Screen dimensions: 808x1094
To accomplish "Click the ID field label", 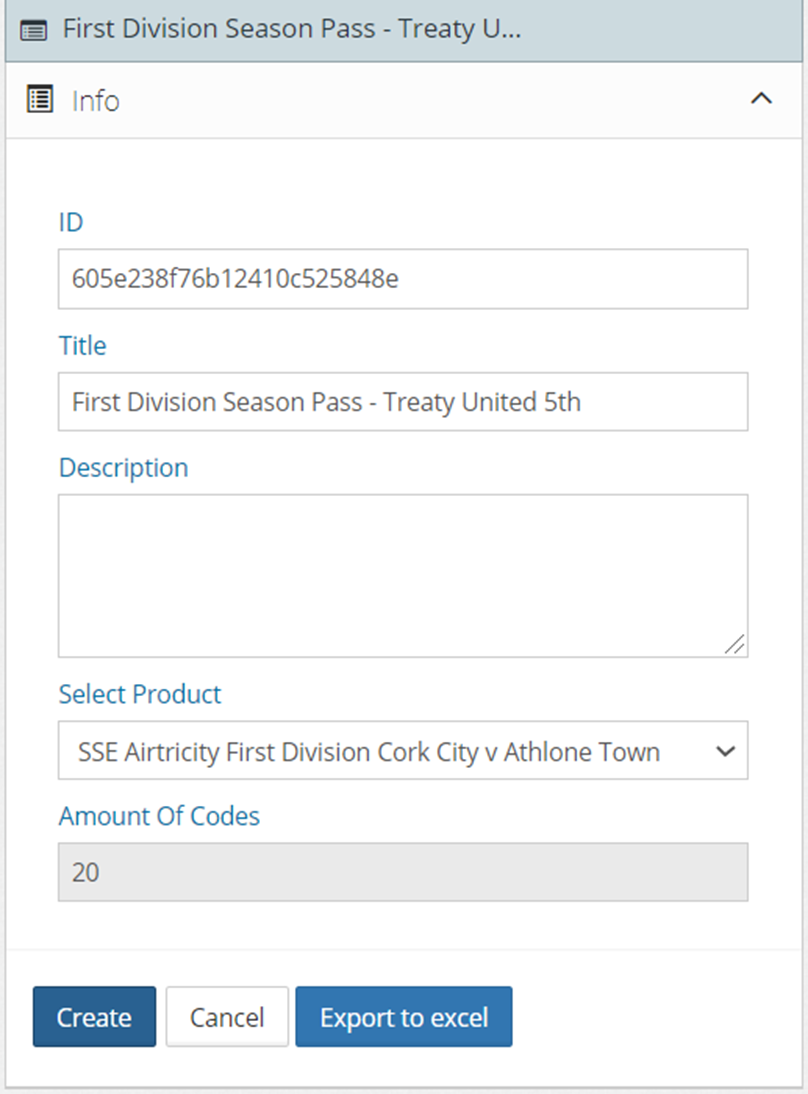I will click(x=71, y=222).
